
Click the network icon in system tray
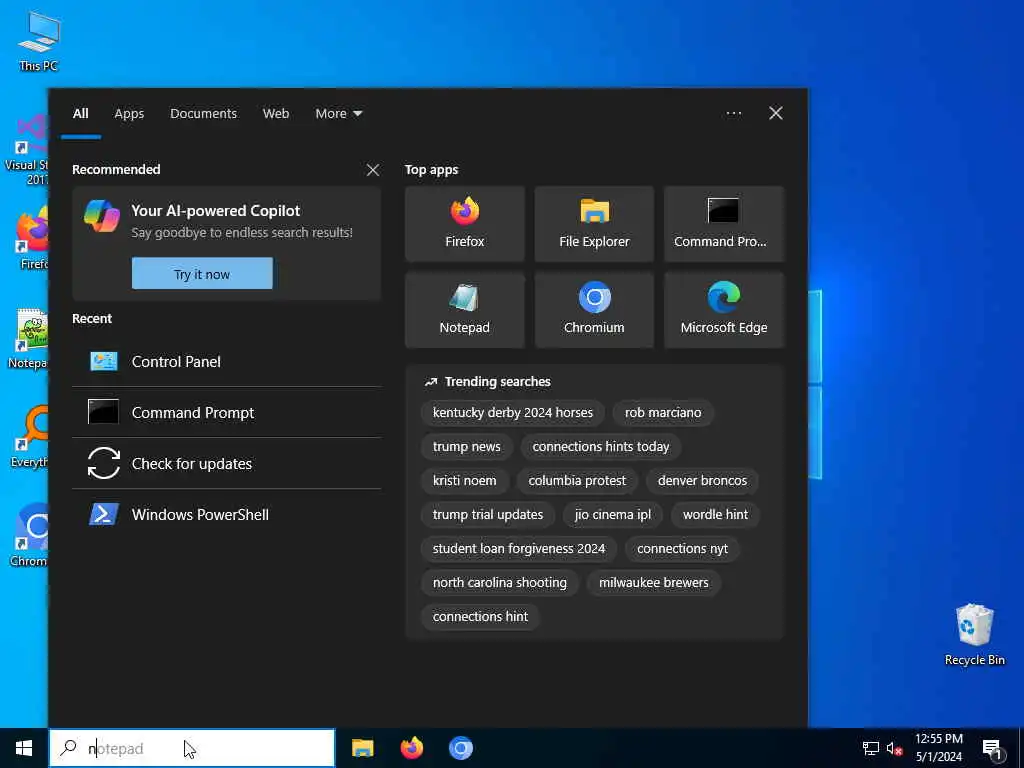click(871, 748)
